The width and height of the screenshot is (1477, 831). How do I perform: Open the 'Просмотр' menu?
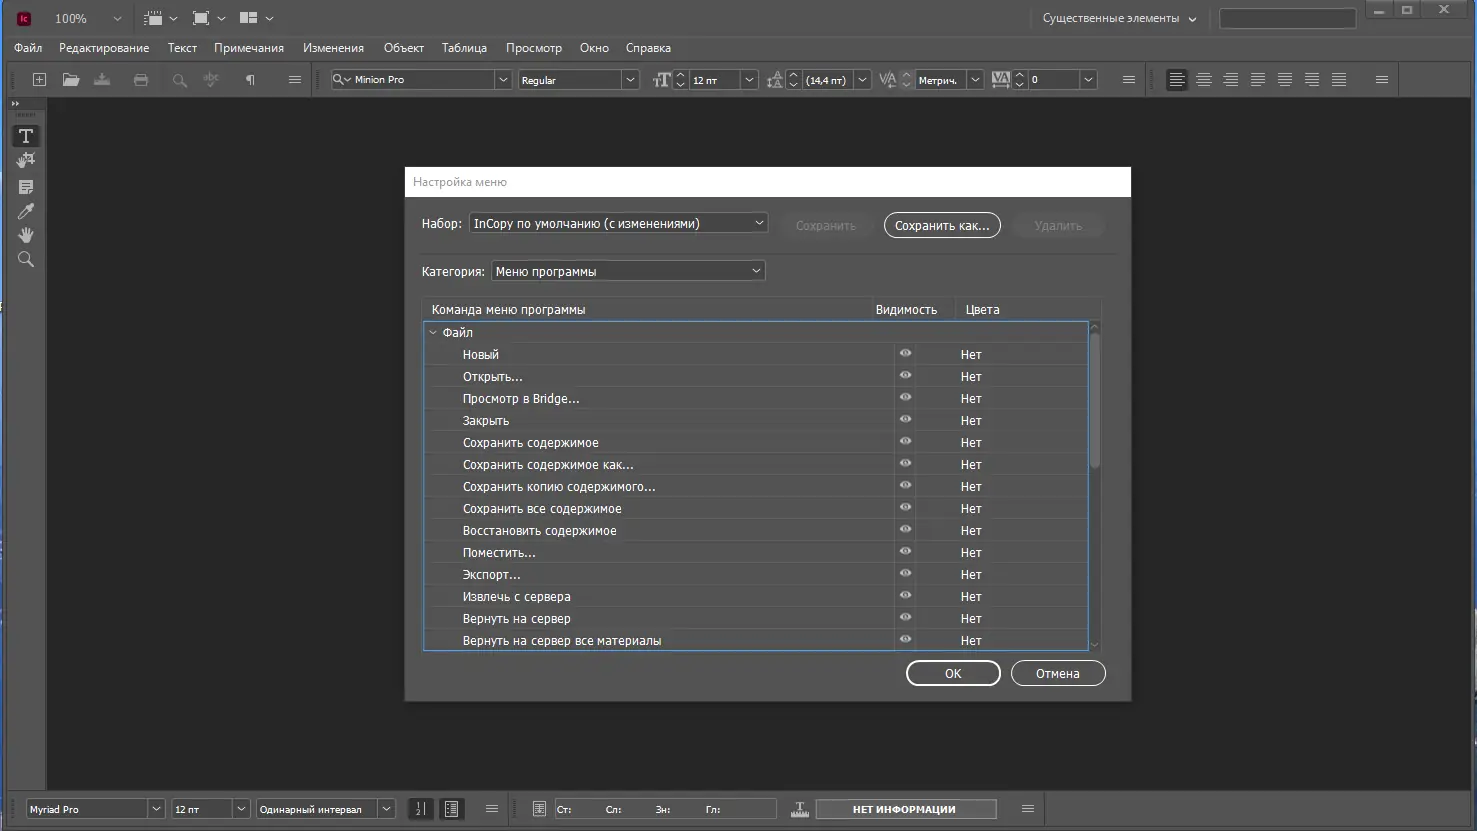[533, 48]
